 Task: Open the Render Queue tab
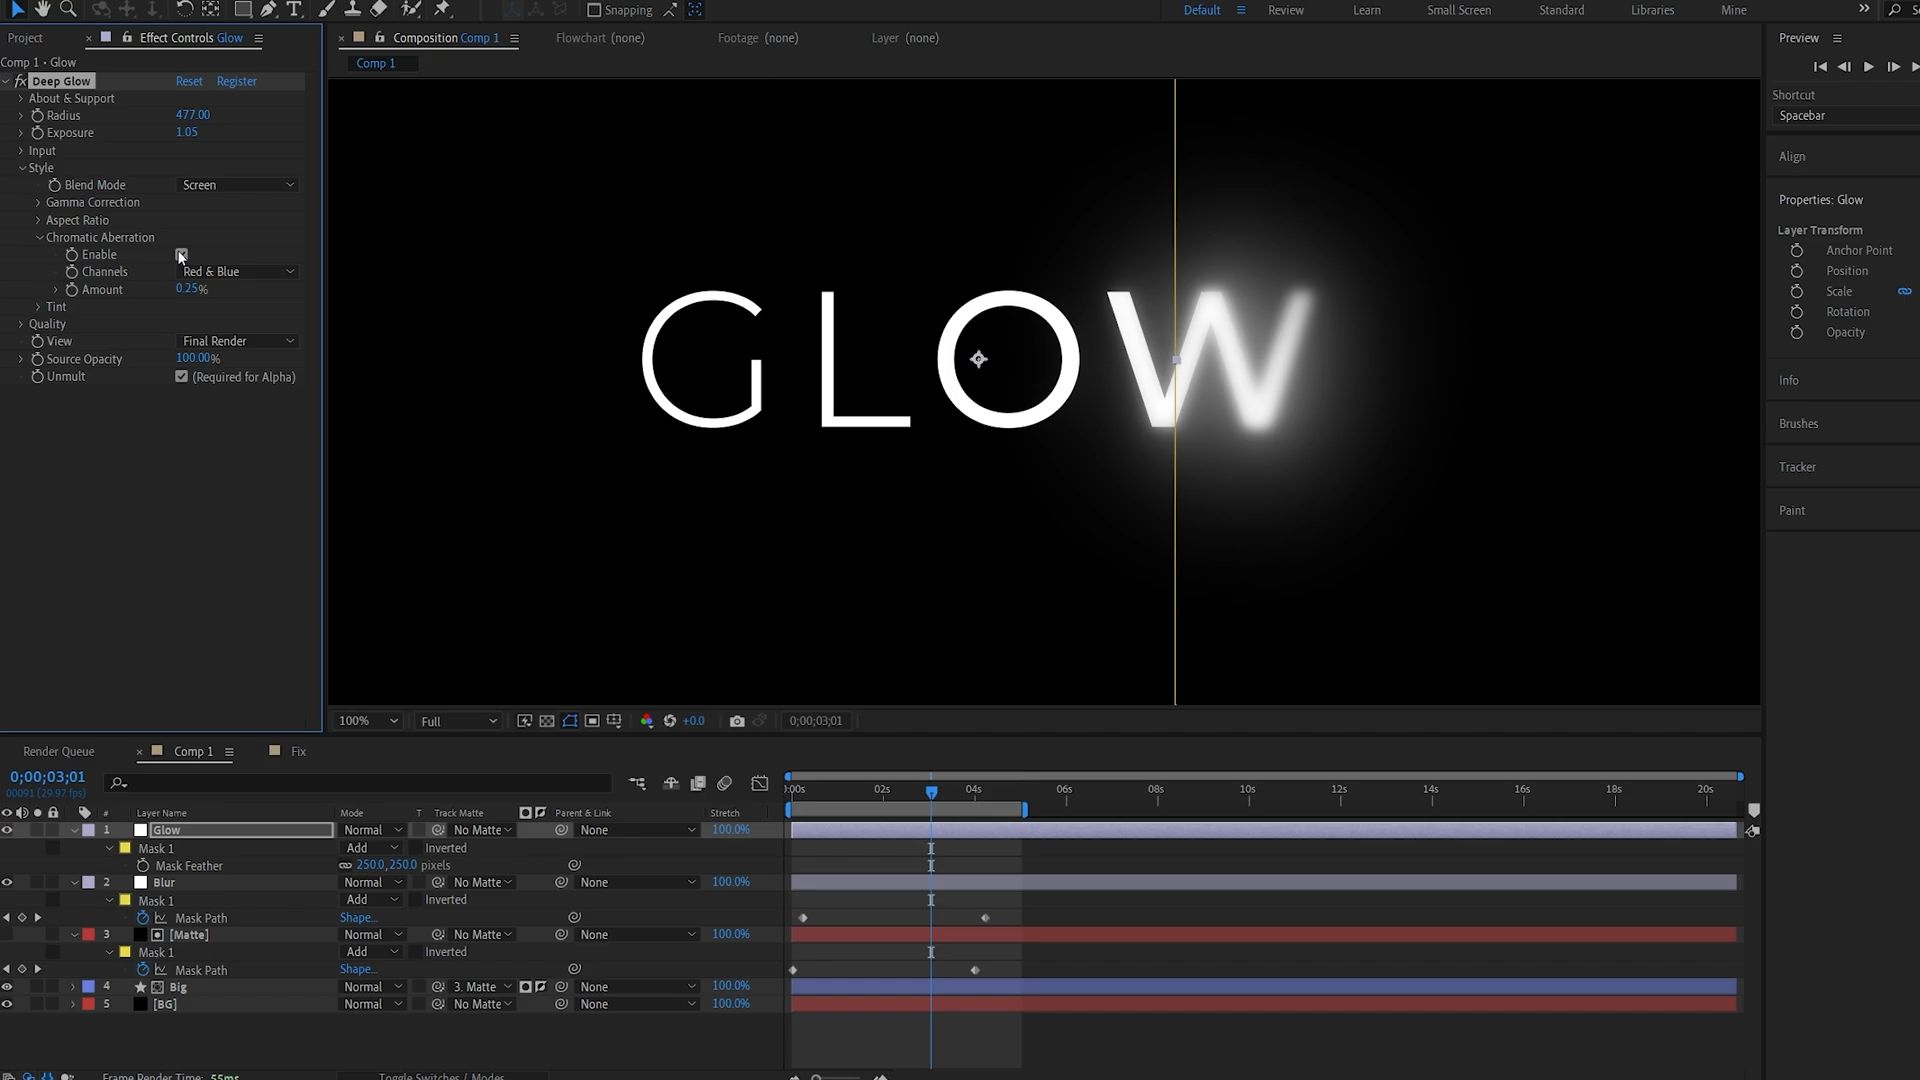(x=58, y=752)
